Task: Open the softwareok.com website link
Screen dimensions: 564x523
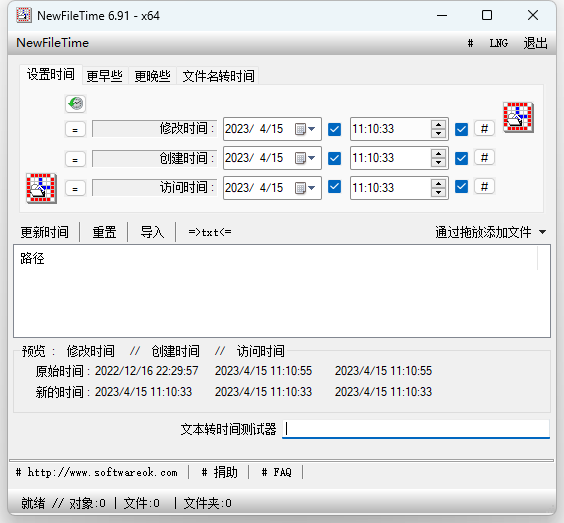Action: tap(97, 472)
